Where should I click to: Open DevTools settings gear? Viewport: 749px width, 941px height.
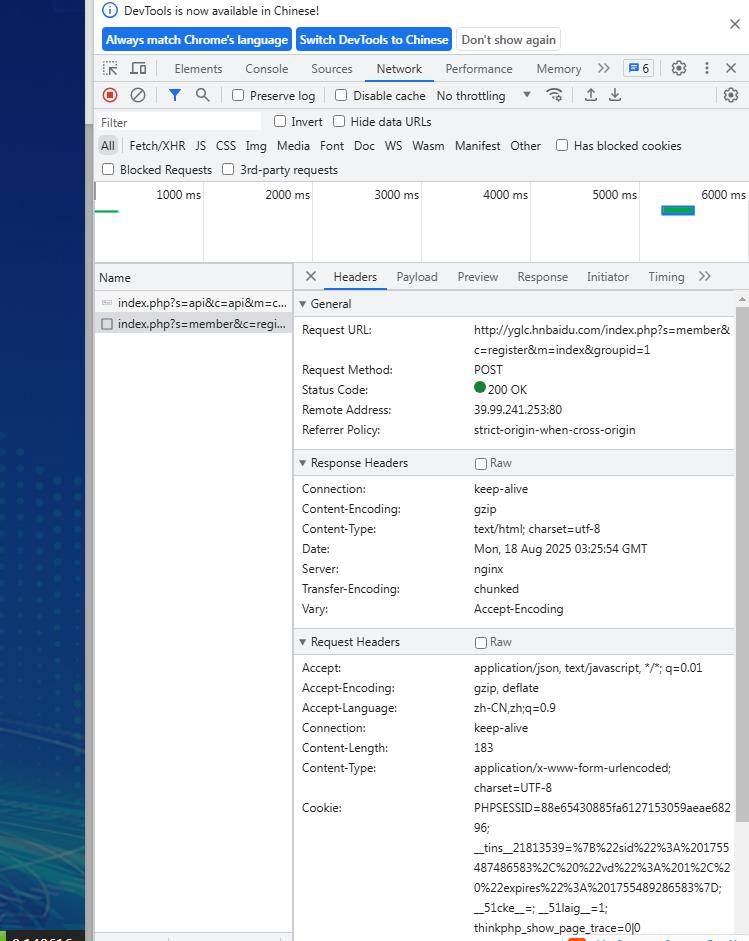pyautogui.click(x=678, y=68)
